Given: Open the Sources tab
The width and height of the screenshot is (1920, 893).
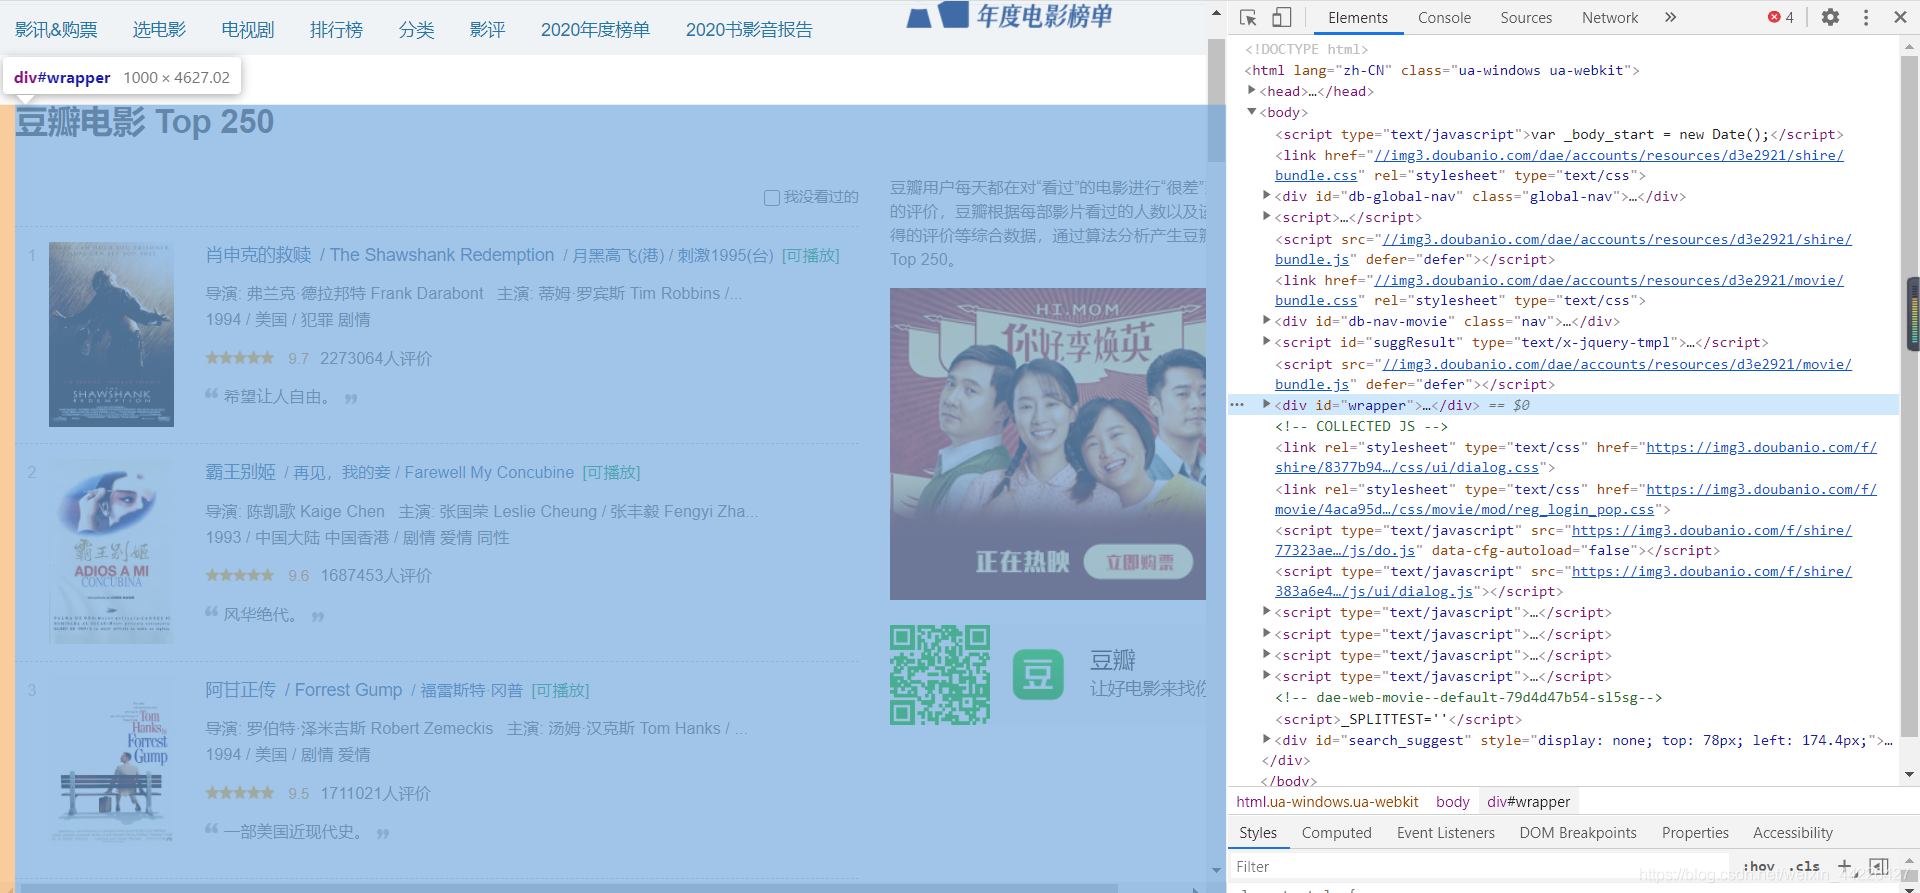Looking at the screenshot, I should (x=1526, y=17).
